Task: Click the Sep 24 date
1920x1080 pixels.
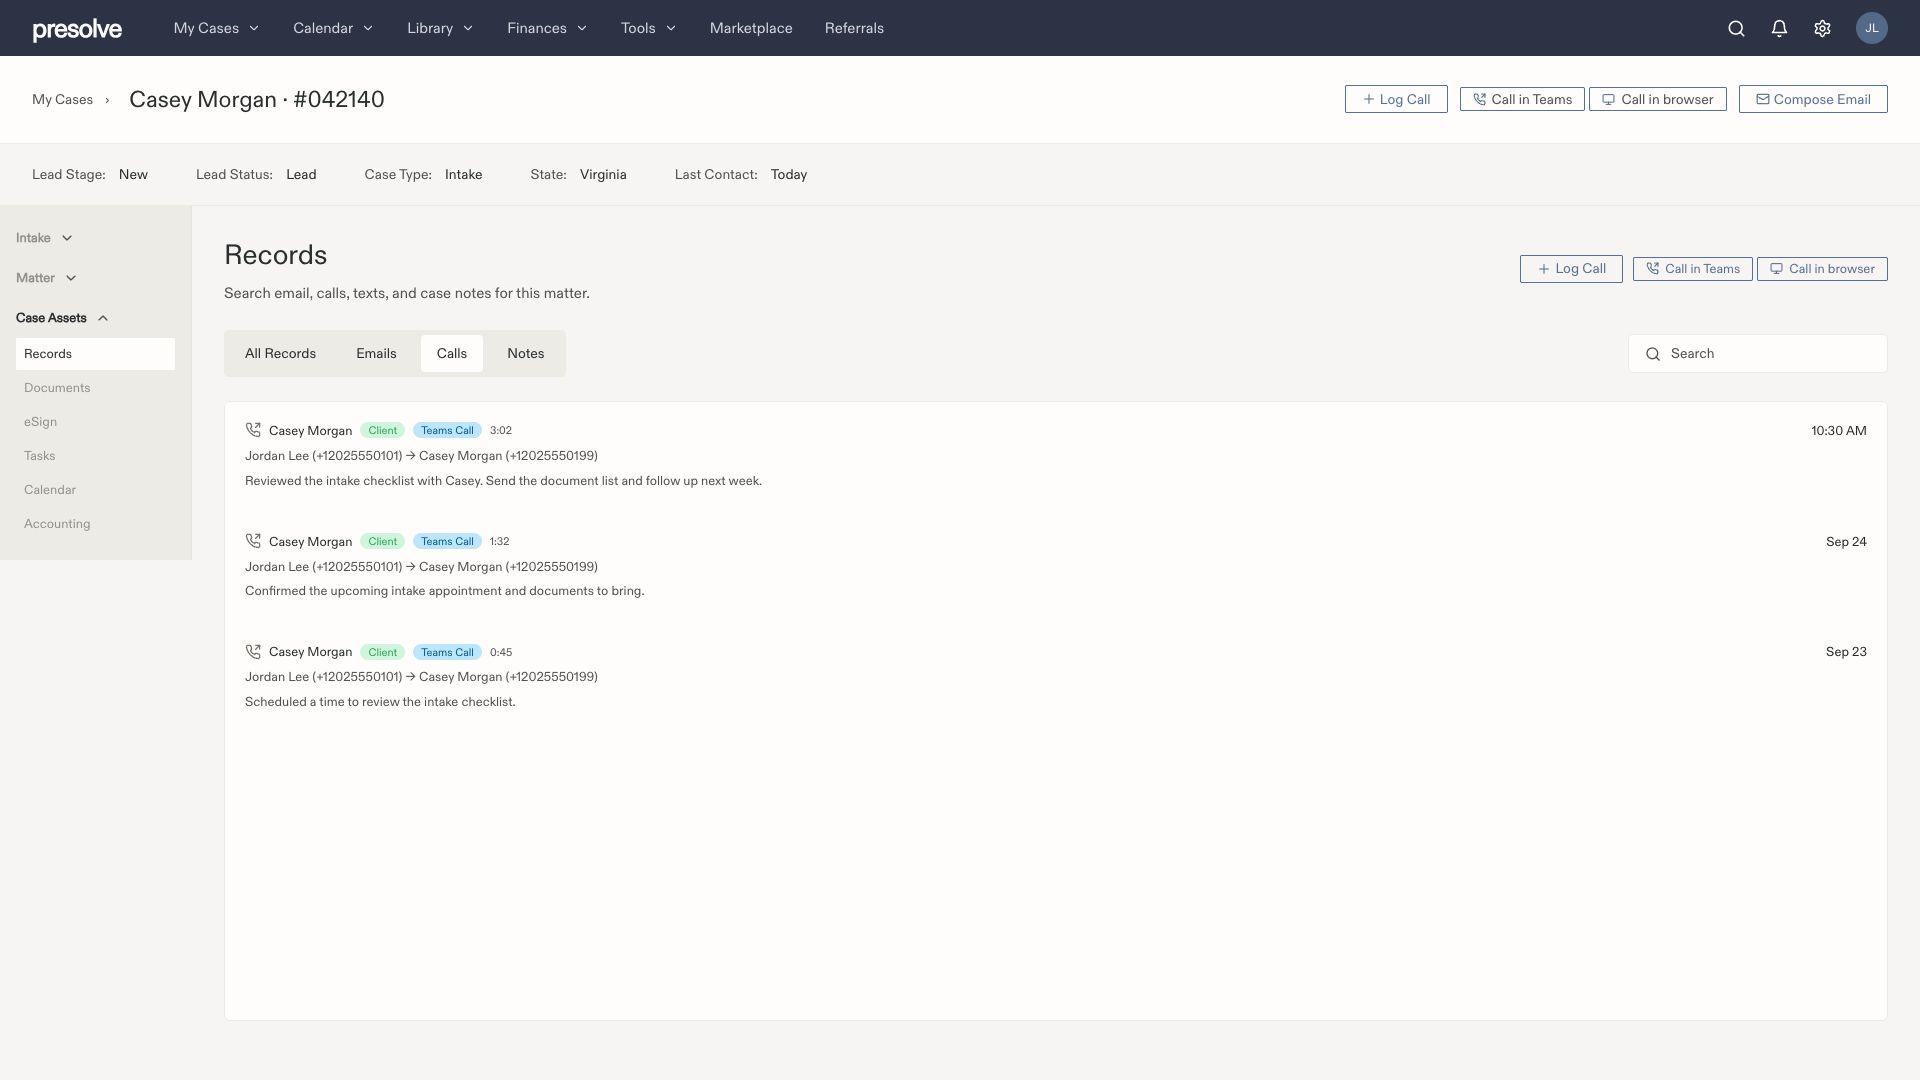Action: pos(1846,542)
